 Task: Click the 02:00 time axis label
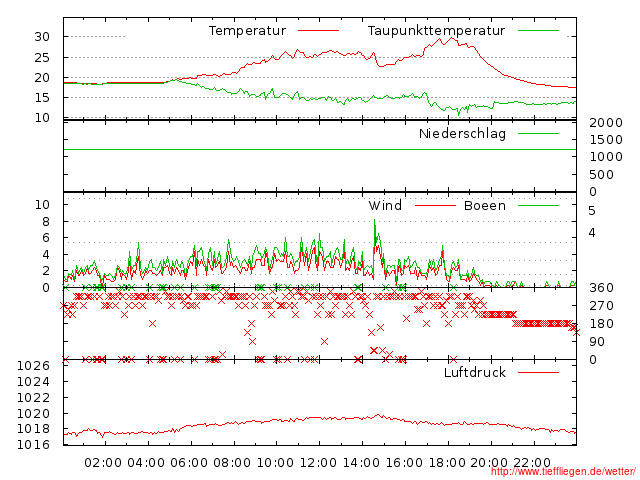(x=103, y=463)
